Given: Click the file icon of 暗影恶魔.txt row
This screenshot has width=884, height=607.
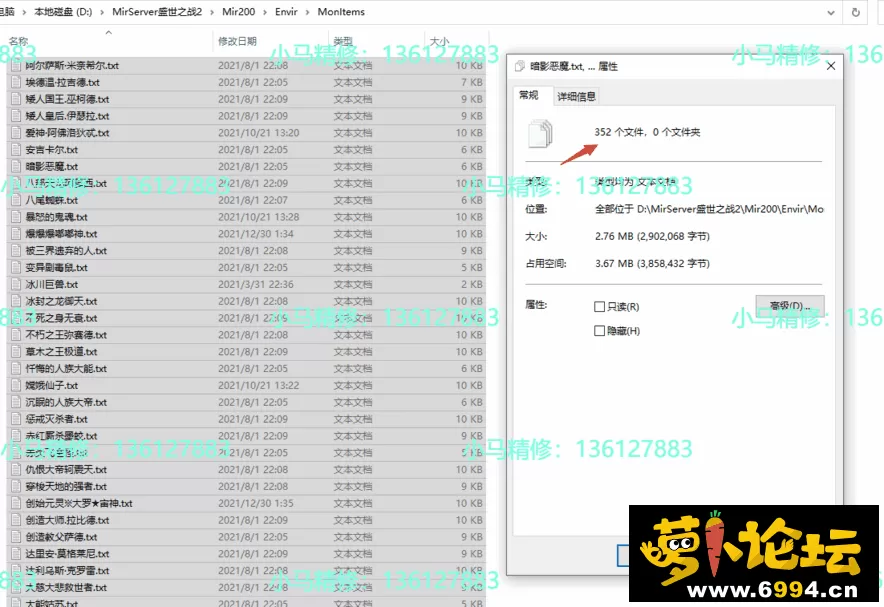Looking at the screenshot, I should (16, 167).
